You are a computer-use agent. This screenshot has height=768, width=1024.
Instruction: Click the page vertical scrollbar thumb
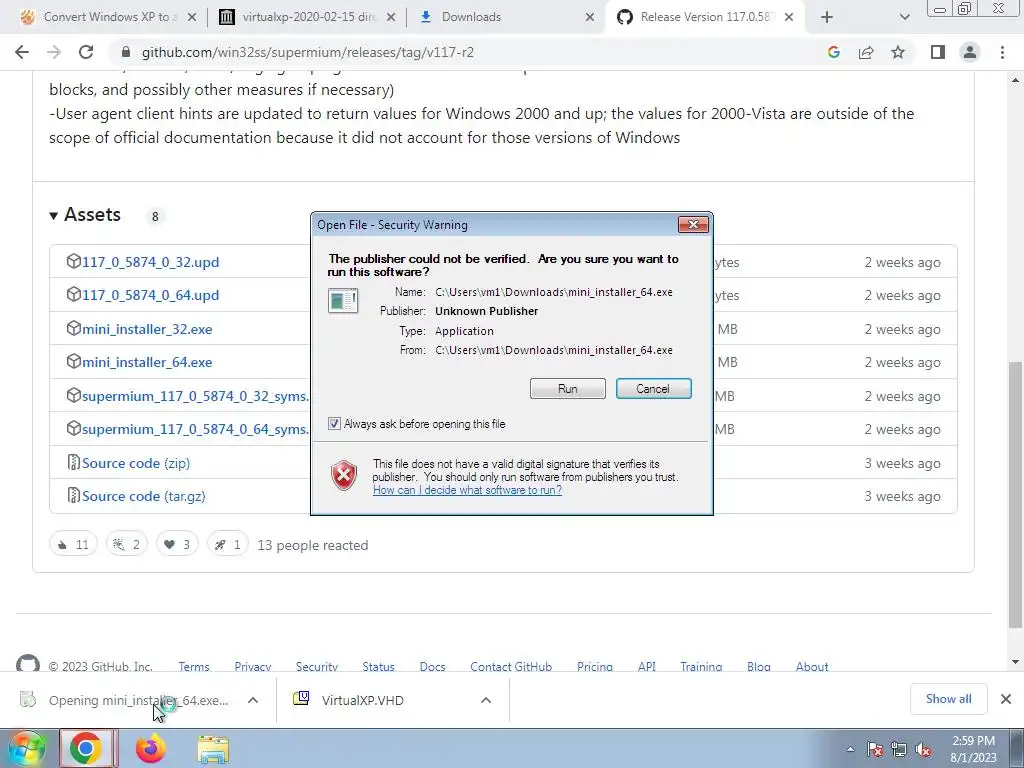click(1016, 493)
